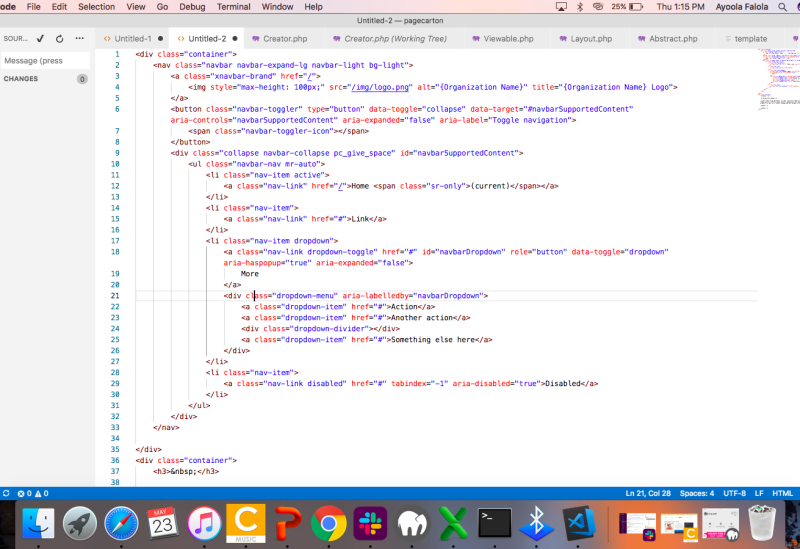Switch to the Viewable.php tab
This screenshot has width=800, height=549.
508,38
